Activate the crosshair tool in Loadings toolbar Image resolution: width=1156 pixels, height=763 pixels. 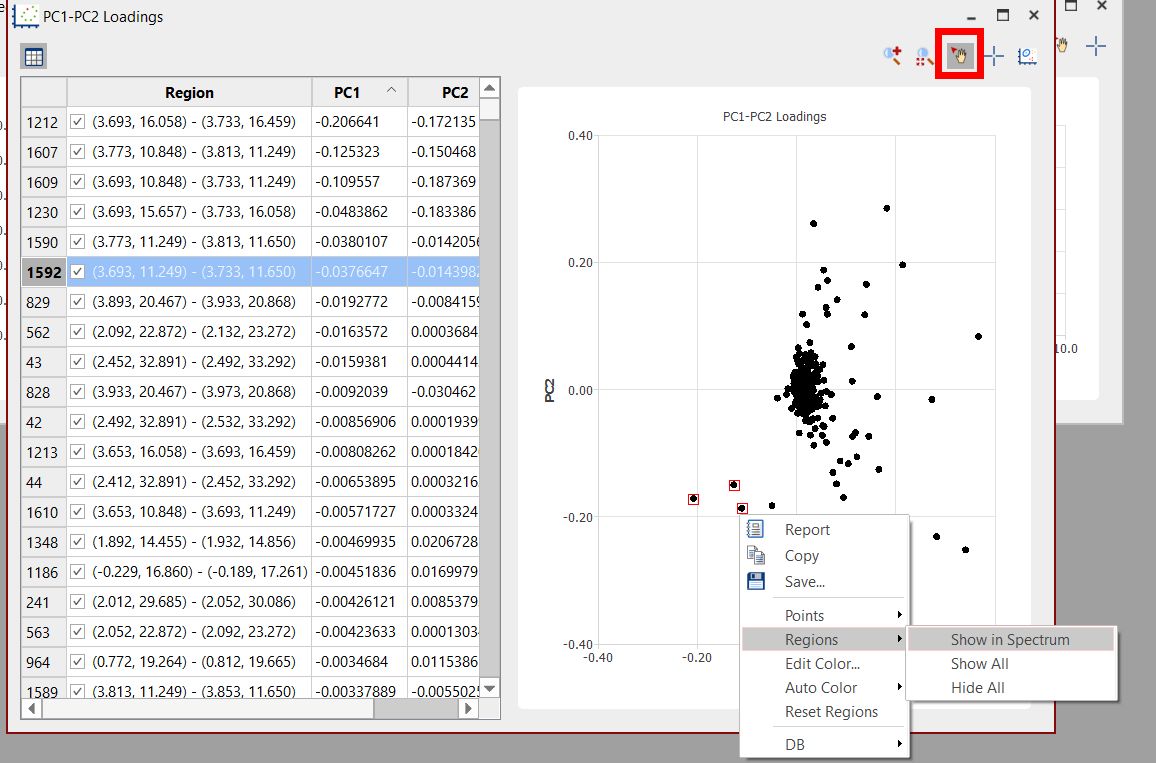(x=993, y=56)
